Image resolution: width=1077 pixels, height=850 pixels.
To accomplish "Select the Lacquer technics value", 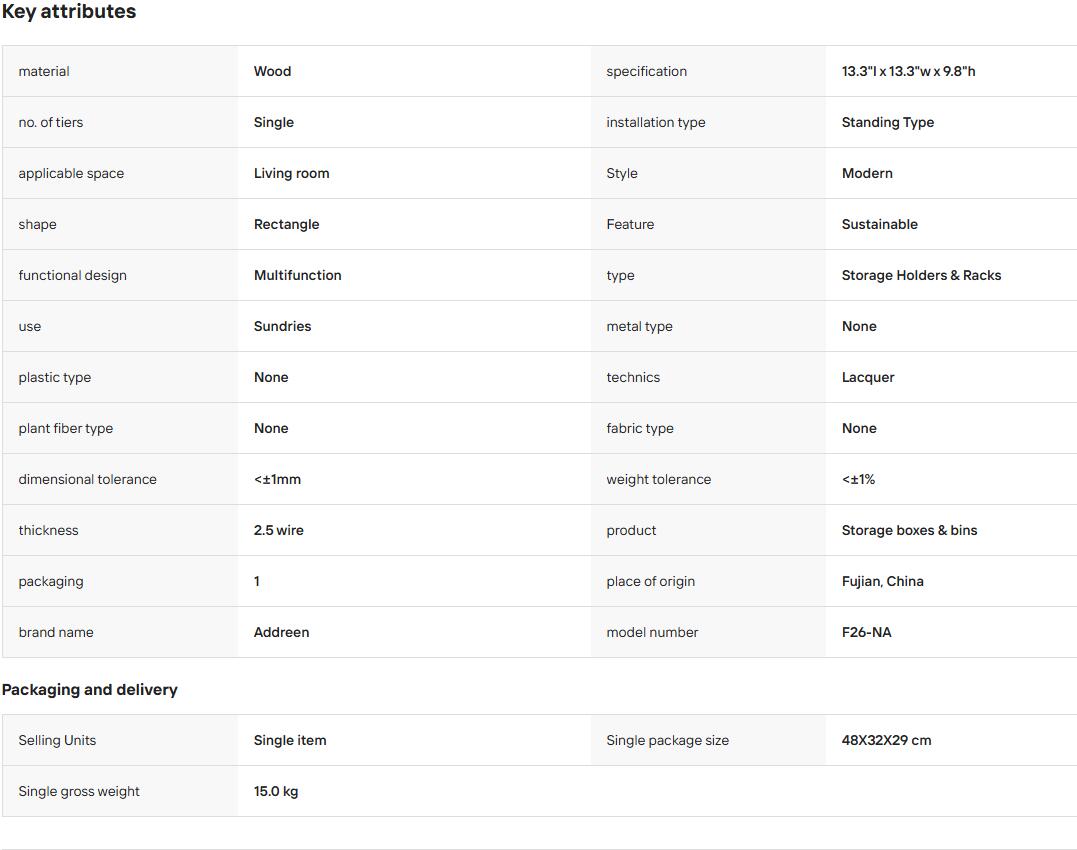I will 868,377.
